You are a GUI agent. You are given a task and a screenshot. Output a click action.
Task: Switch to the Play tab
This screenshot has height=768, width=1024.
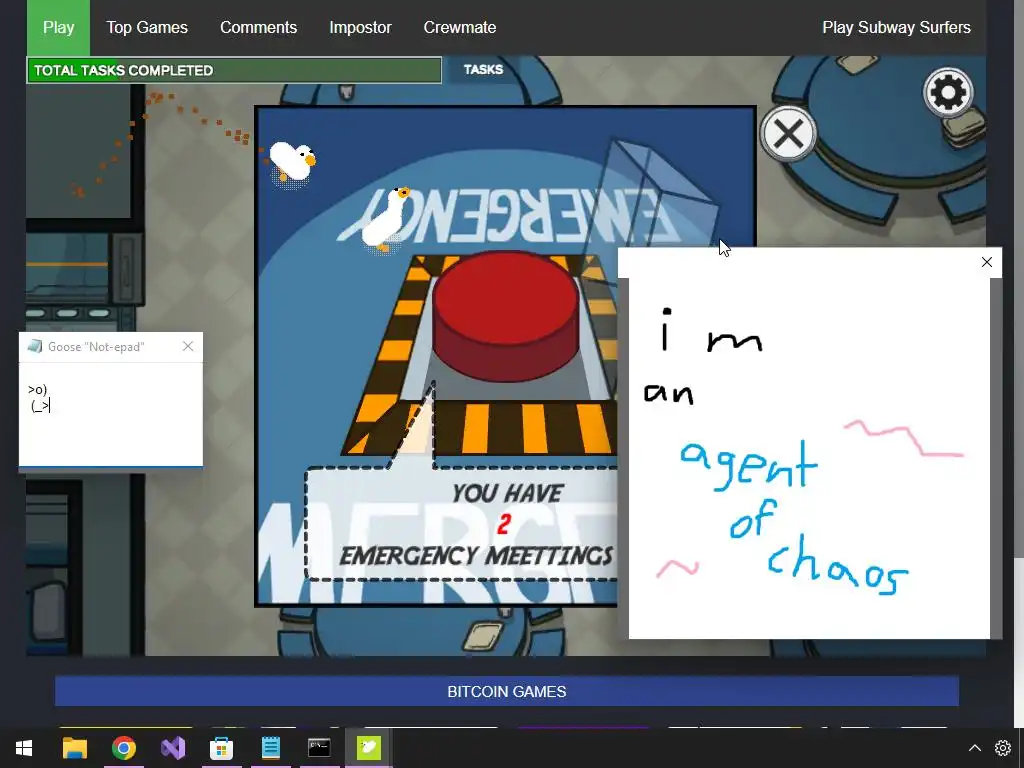click(x=58, y=27)
